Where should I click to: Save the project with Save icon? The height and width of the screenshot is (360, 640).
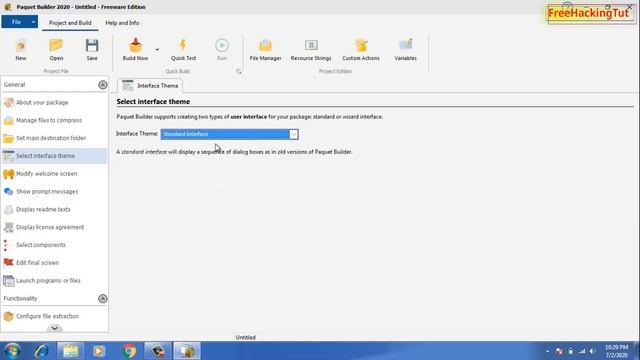click(92, 49)
